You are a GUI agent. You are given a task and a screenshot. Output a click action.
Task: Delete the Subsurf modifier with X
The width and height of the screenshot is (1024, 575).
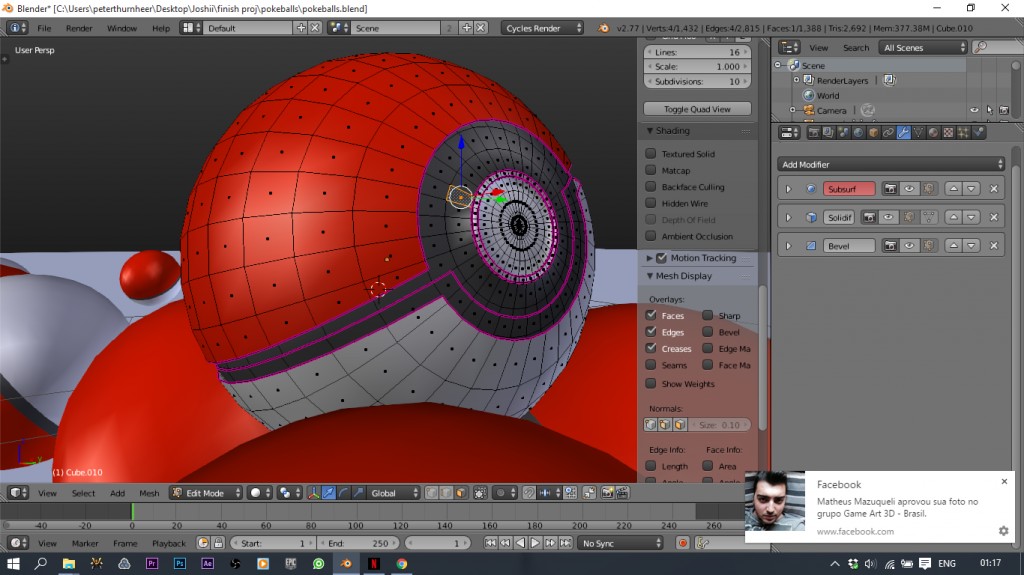pos(994,188)
